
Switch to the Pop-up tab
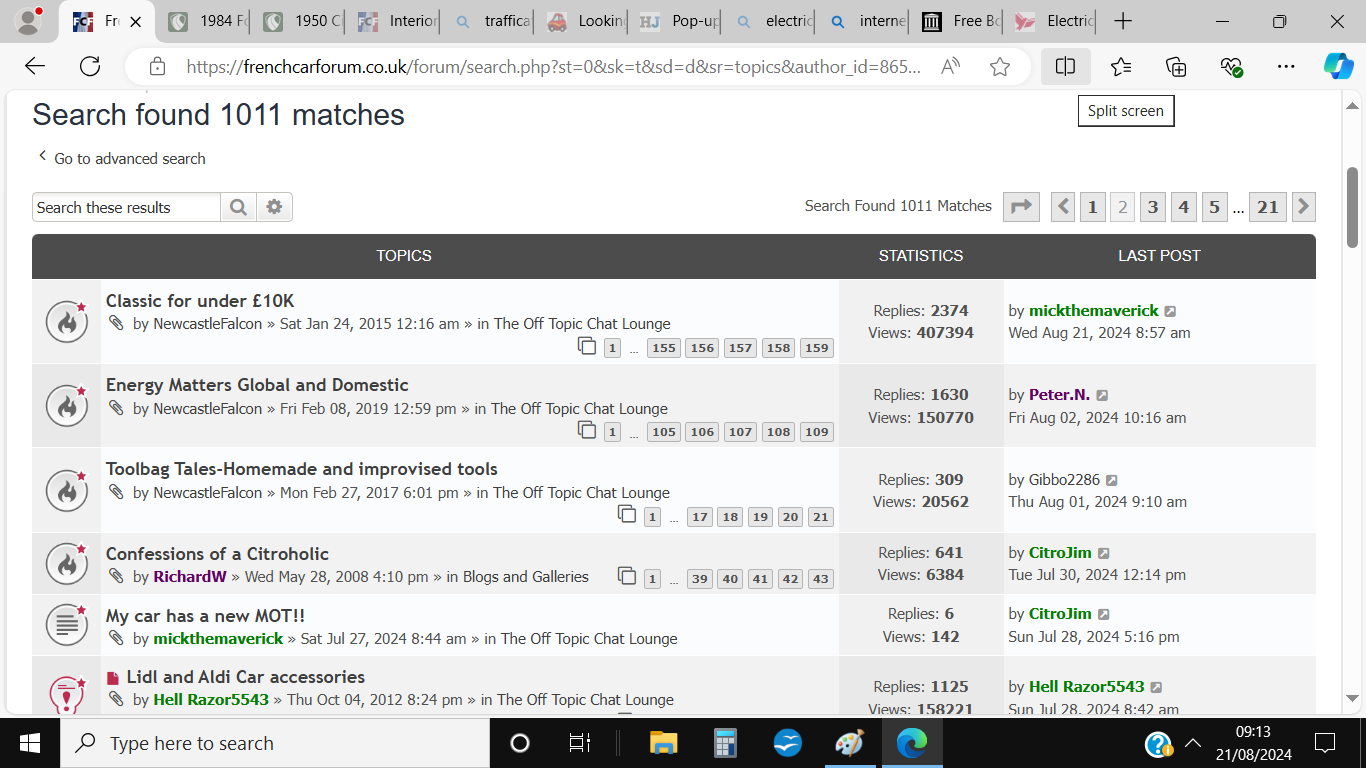click(x=680, y=21)
